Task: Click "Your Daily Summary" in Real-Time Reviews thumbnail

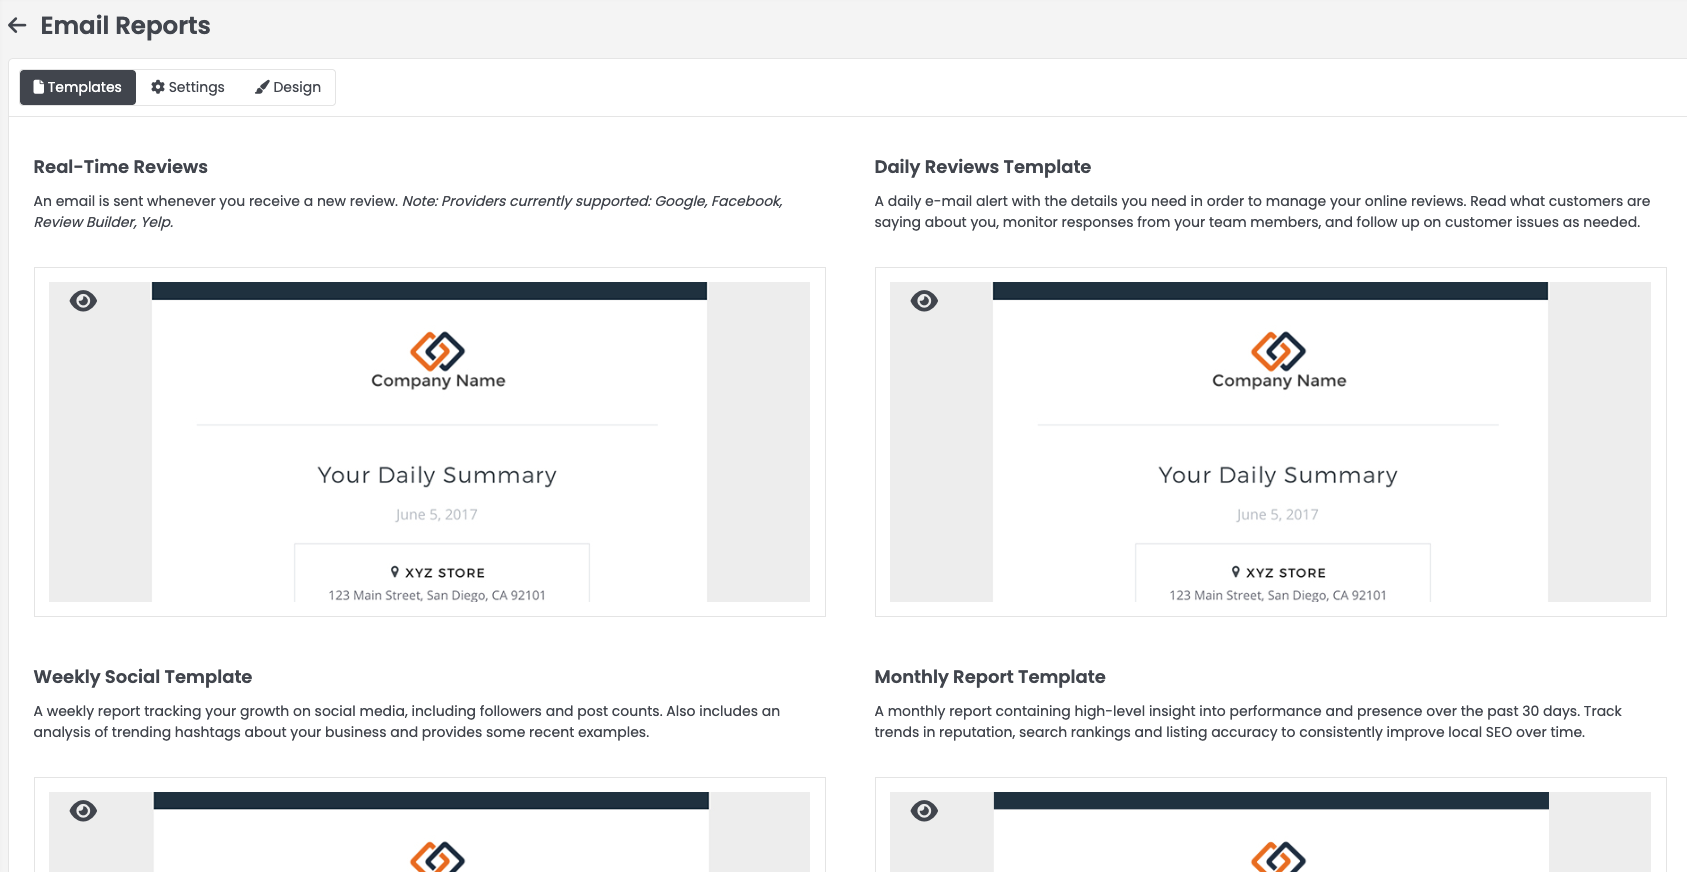Action: [437, 475]
